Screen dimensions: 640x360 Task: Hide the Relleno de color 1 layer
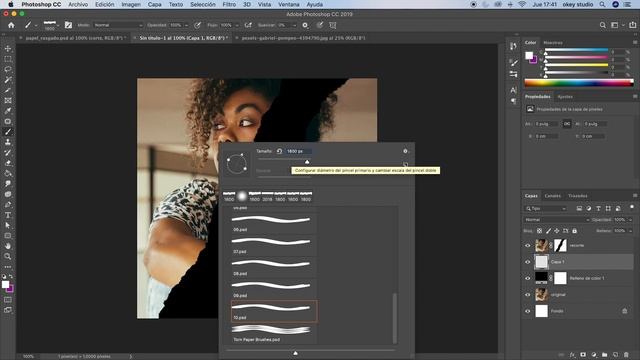coord(527,278)
